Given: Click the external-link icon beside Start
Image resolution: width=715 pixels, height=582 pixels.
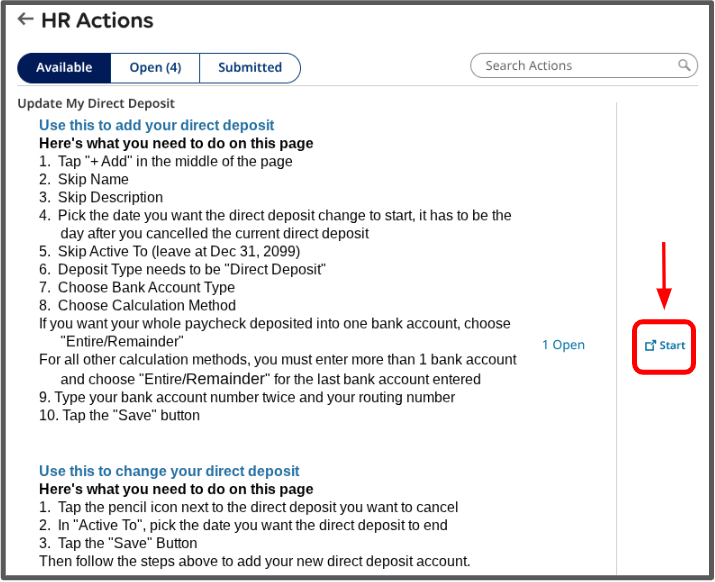Looking at the screenshot, I should (650, 345).
